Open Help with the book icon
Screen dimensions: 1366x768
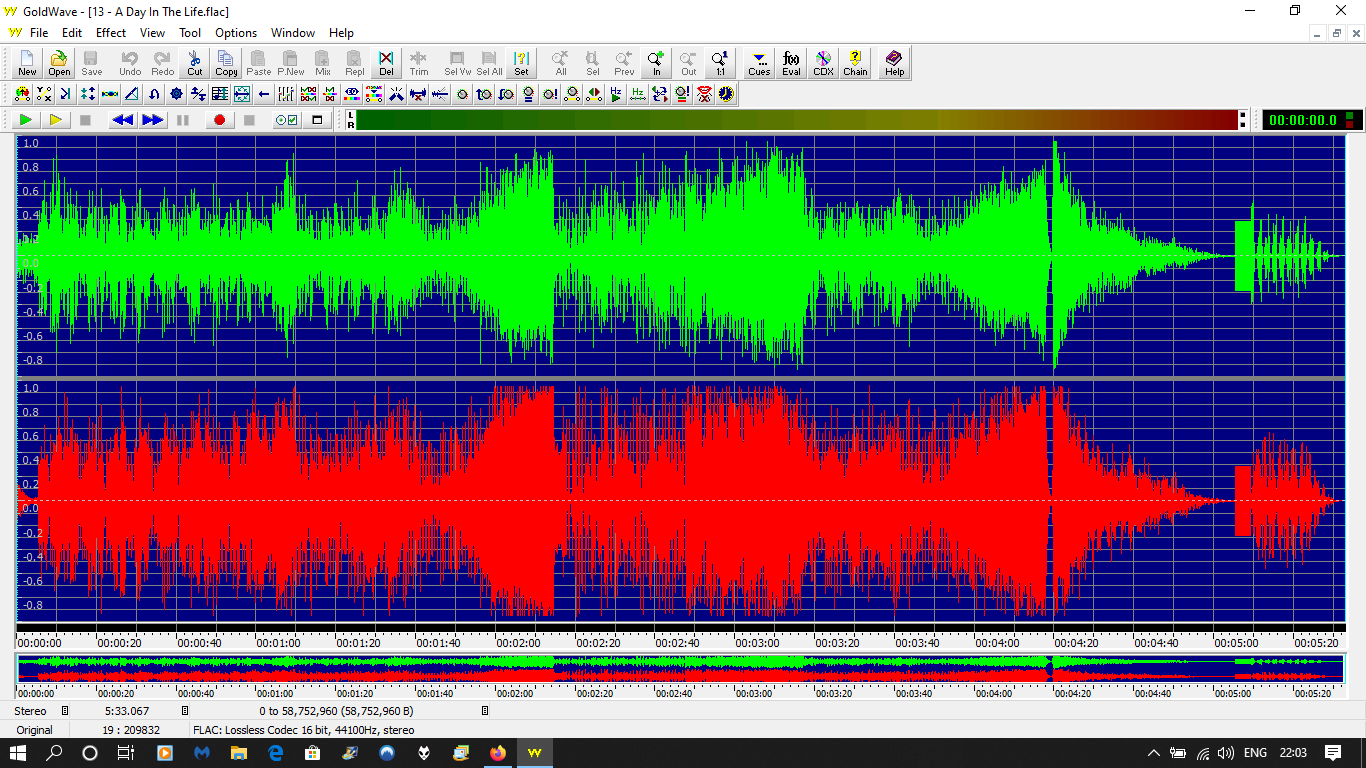[x=894, y=64]
